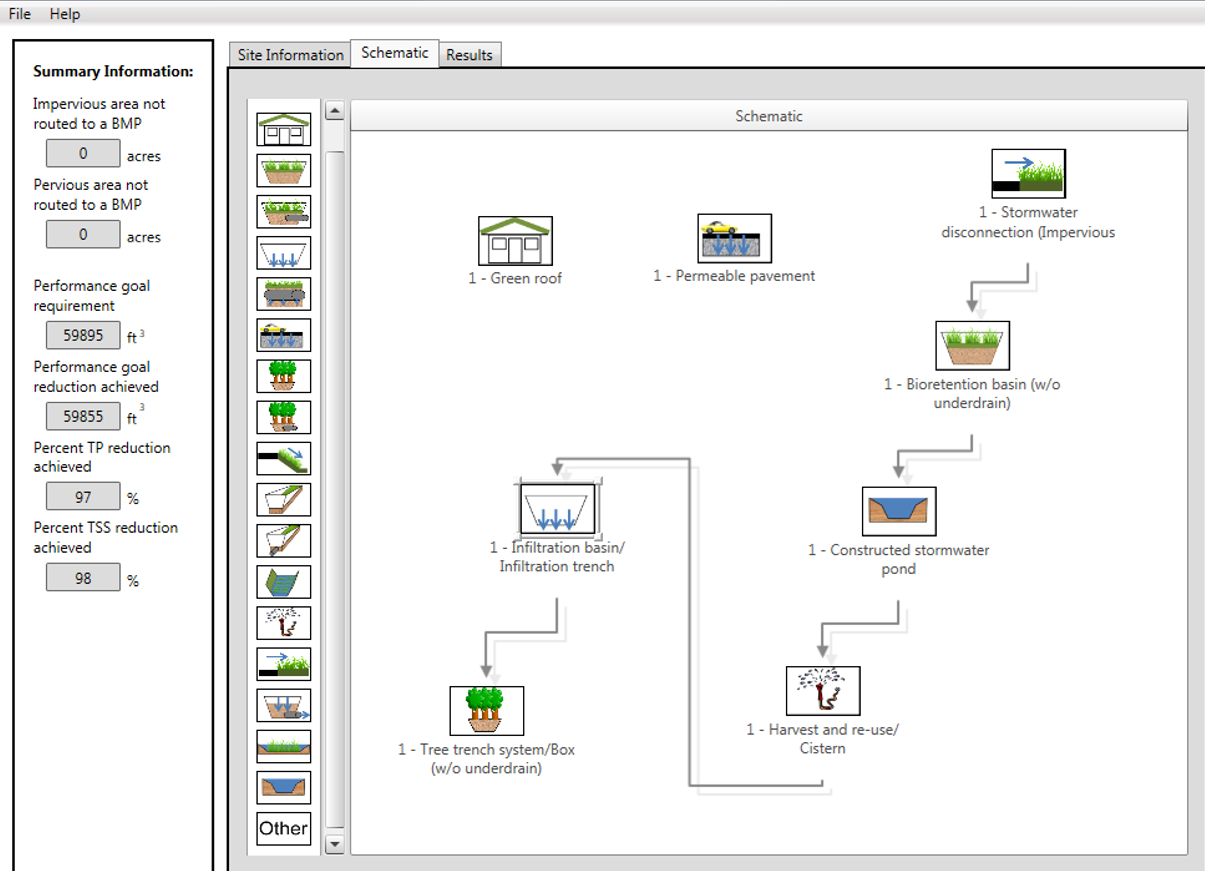Select the Tree trench system BMP icon
Image resolution: width=1205 pixels, height=871 pixels.
tap(284, 376)
